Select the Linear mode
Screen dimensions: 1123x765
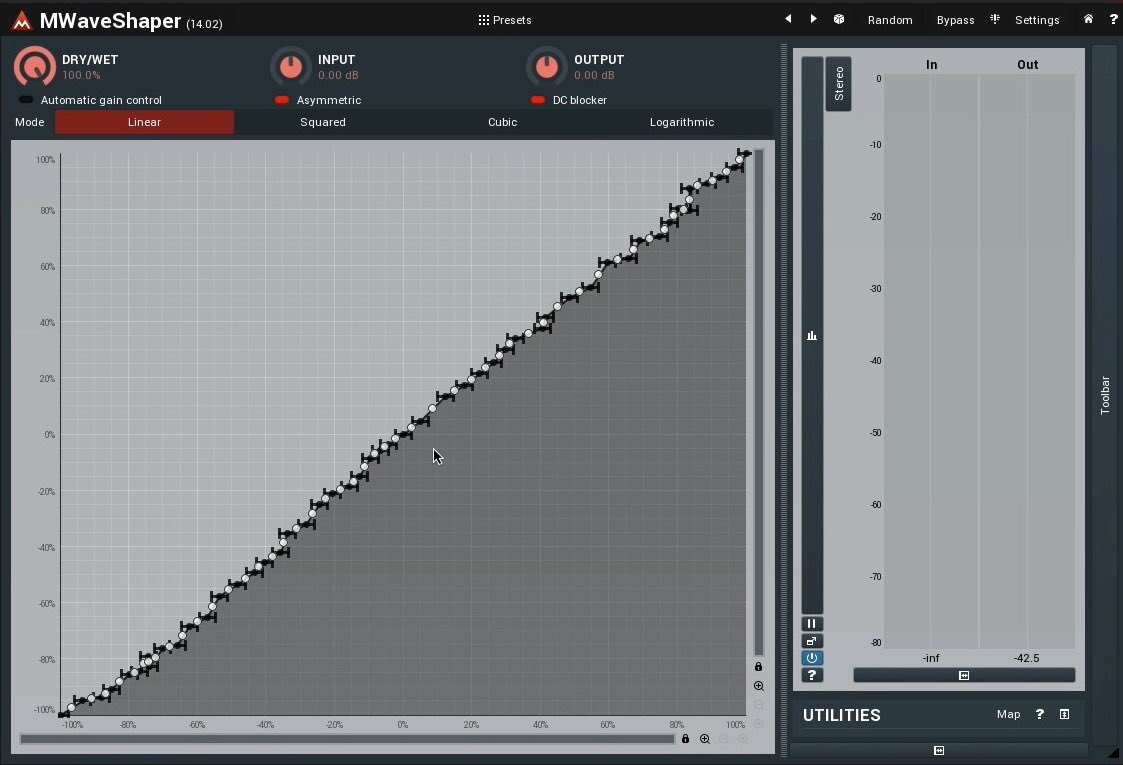tap(144, 122)
